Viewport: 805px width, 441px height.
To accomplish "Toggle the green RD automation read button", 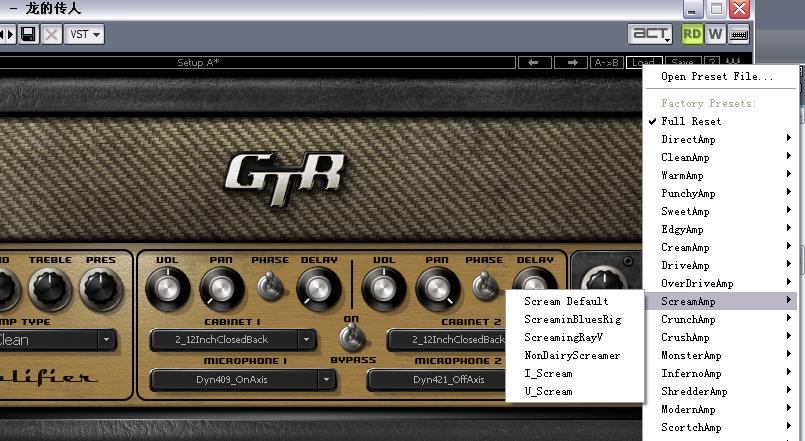I will tap(692, 34).
